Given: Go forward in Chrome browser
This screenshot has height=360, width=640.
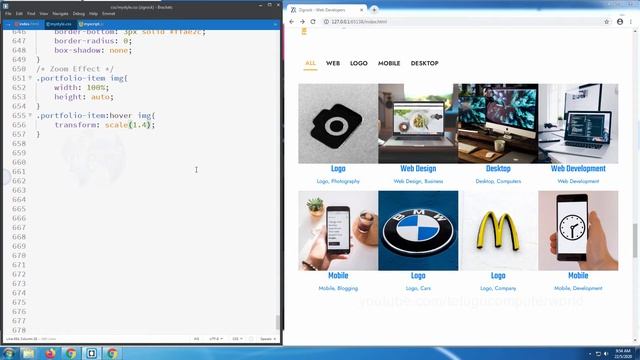Looking at the screenshot, I should [302, 22].
